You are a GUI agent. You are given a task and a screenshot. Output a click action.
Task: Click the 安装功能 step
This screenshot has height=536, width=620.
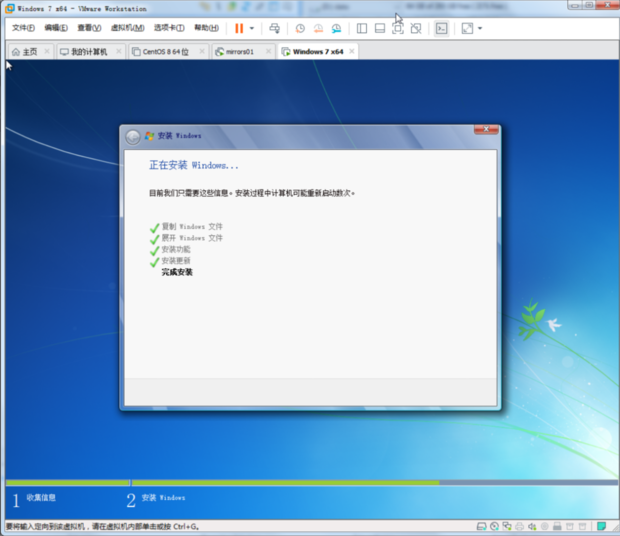click(176, 249)
